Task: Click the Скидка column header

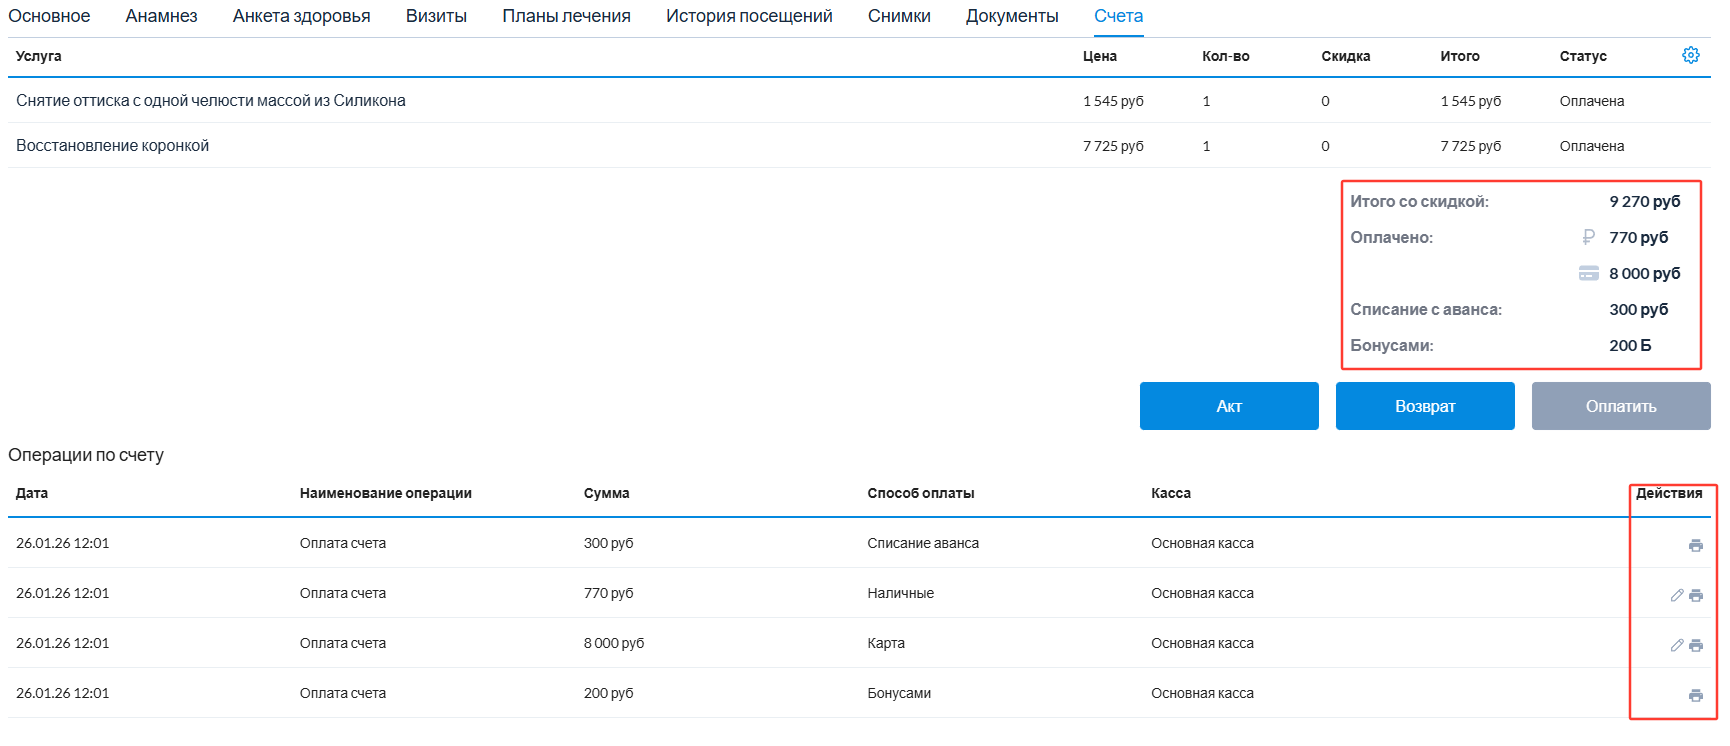Action: pyautogui.click(x=1346, y=56)
